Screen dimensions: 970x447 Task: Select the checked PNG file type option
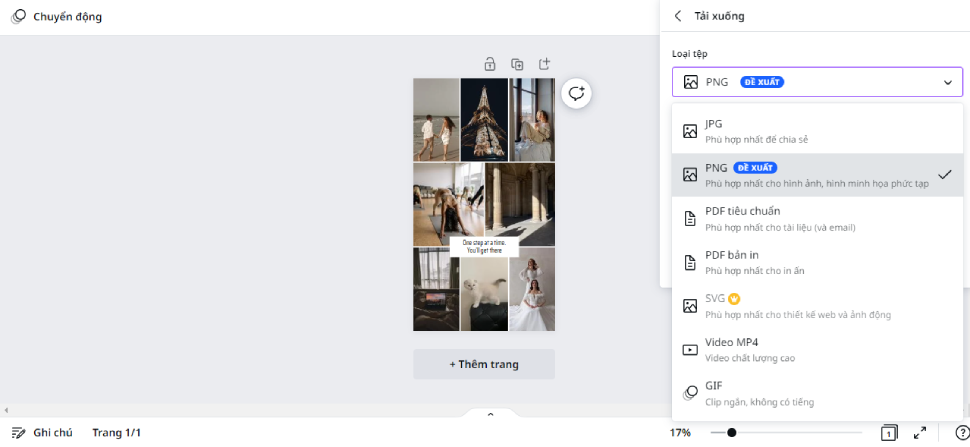pyautogui.click(x=817, y=175)
